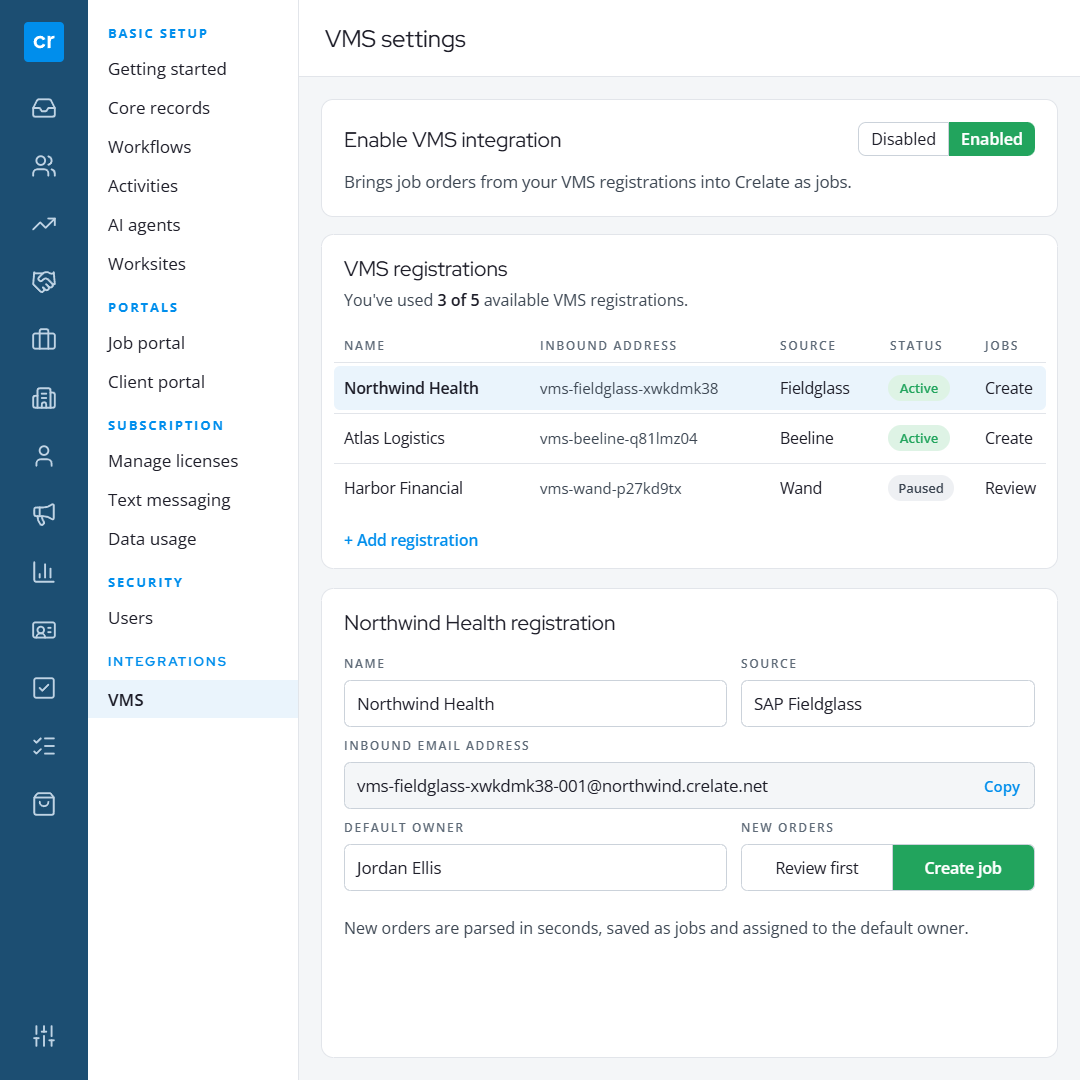Click the Crelate 'cr' logo

pos(43,42)
